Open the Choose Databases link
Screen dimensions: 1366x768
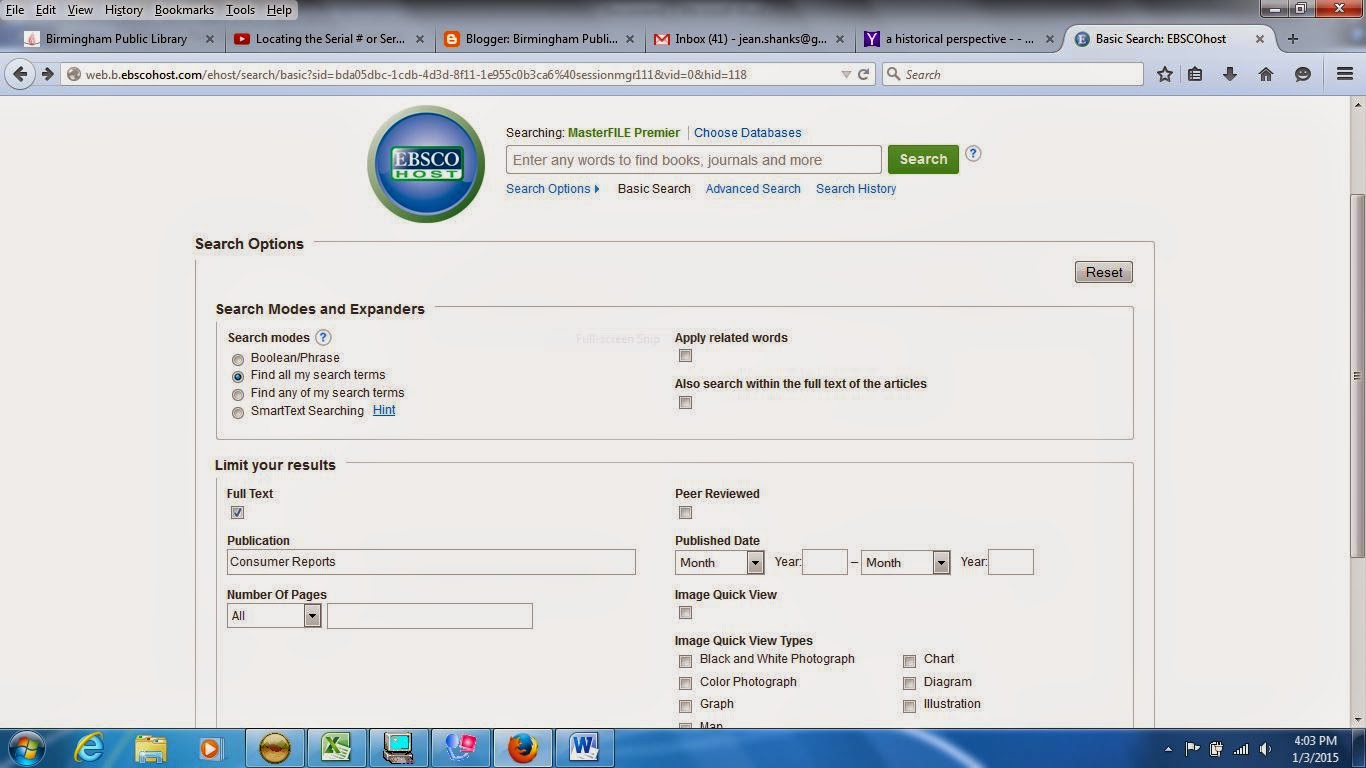(x=747, y=133)
